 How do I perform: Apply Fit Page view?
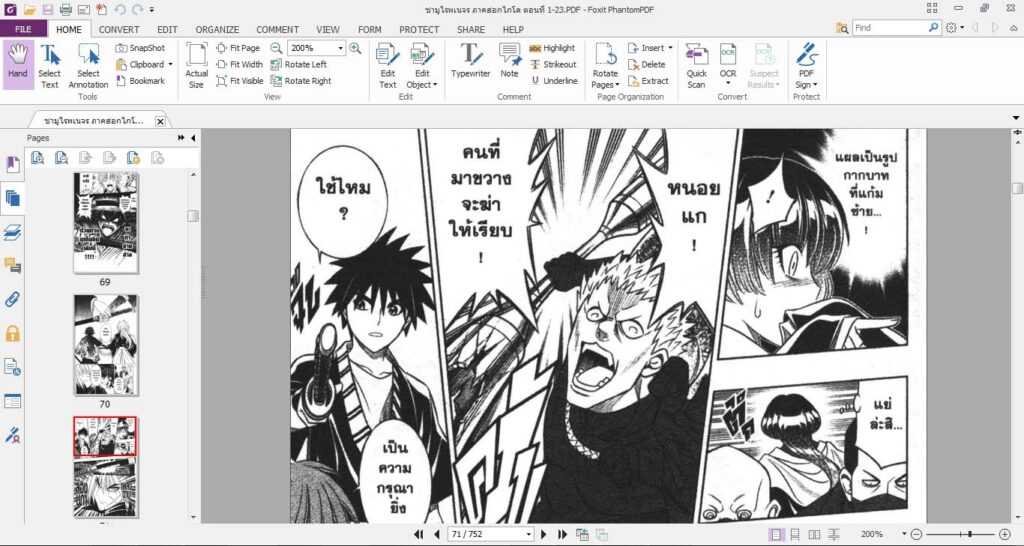tap(238, 48)
